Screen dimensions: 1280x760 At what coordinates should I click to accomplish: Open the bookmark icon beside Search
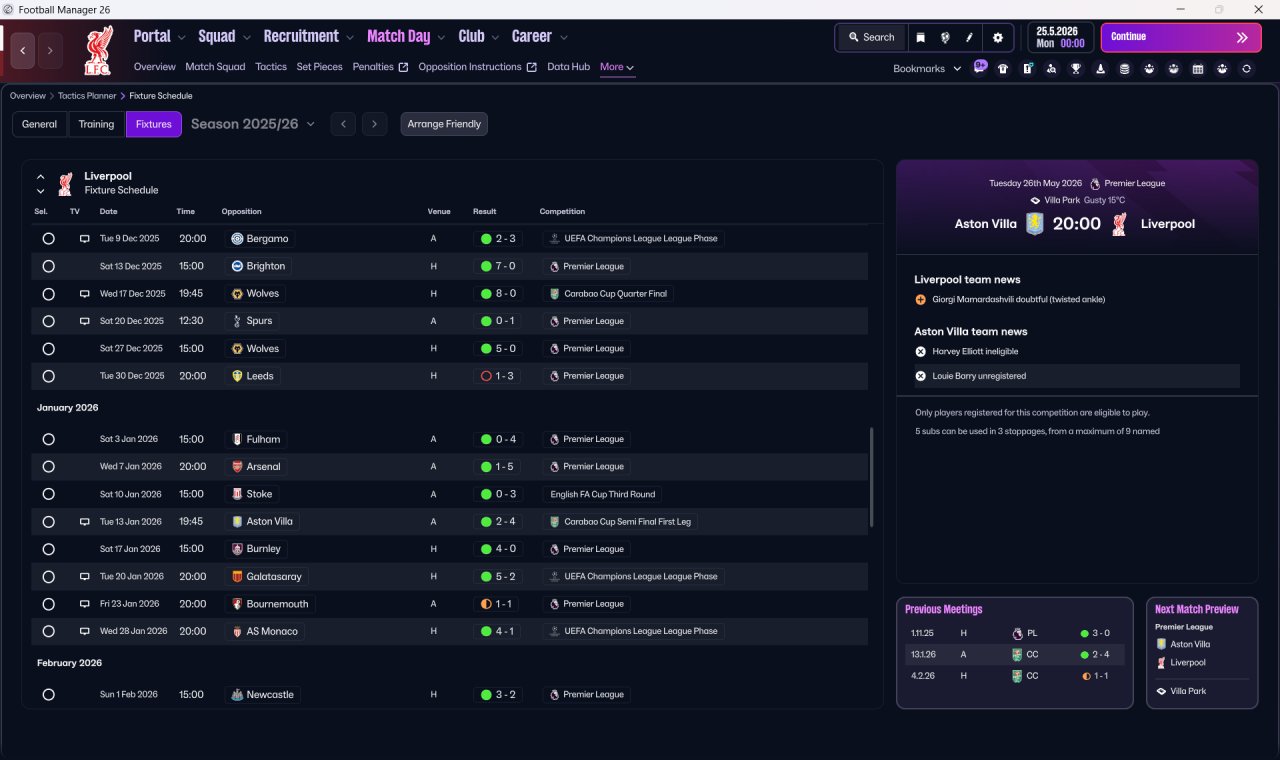[921, 38]
